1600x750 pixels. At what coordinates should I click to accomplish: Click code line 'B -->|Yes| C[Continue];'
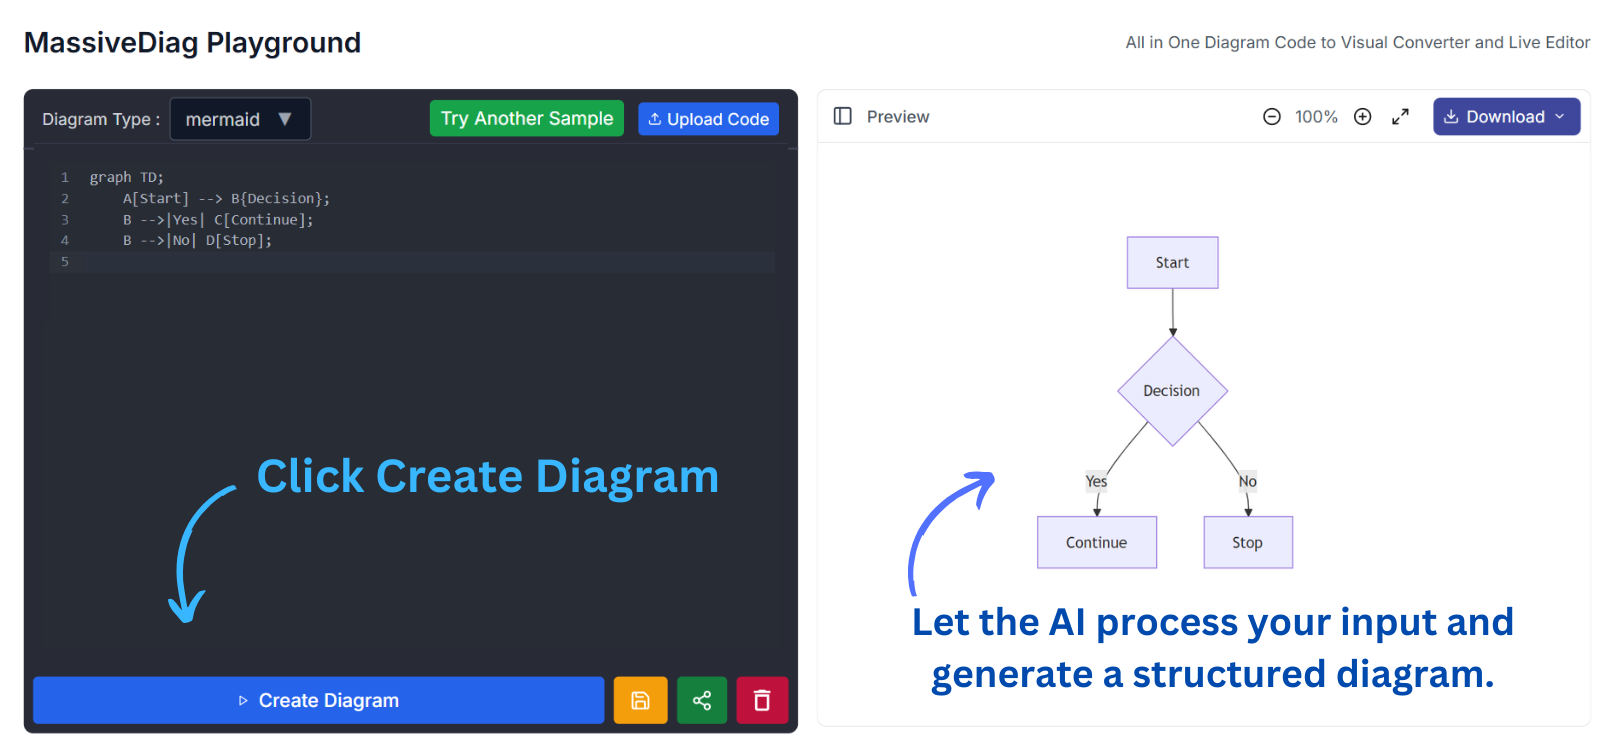coord(218,219)
